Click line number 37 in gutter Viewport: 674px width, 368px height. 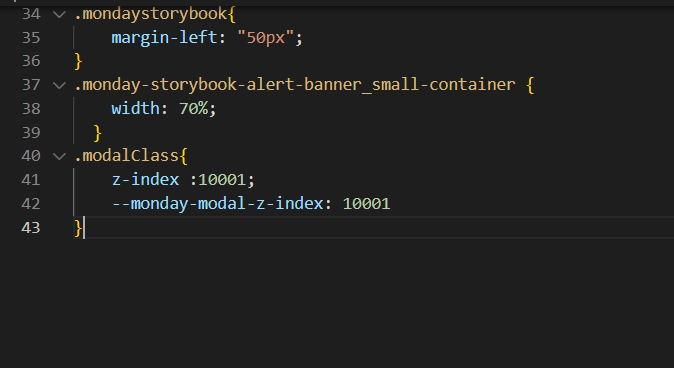(x=31, y=85)
